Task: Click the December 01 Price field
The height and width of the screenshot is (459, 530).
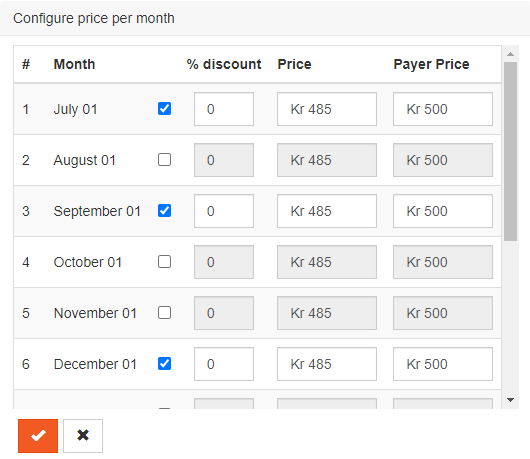Action: tap(327, 364)
